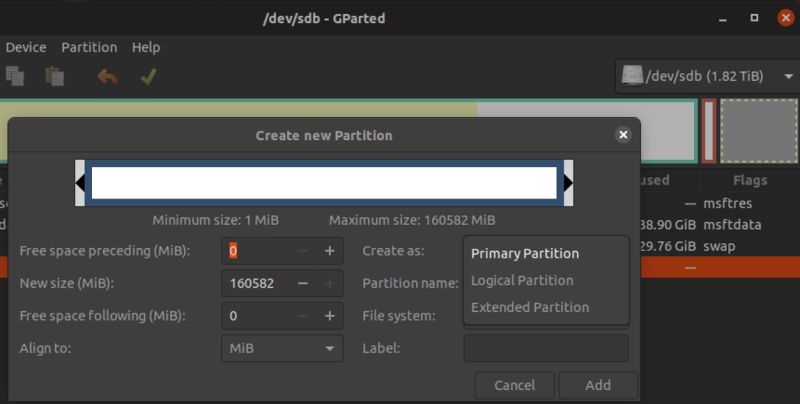This screenshot has width=800, height=404.
Task: Close the Create new Partition dialog
Action: [x=623, y=135]
